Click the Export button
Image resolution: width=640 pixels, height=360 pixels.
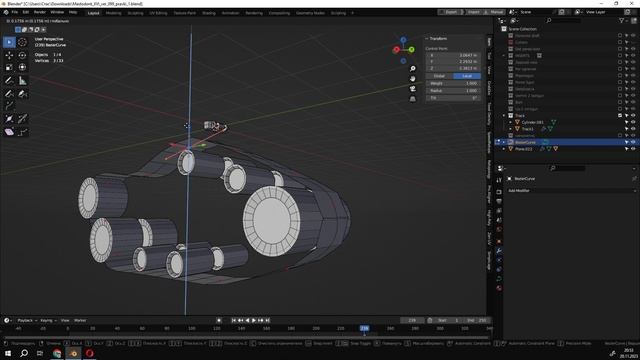(451, 12)
